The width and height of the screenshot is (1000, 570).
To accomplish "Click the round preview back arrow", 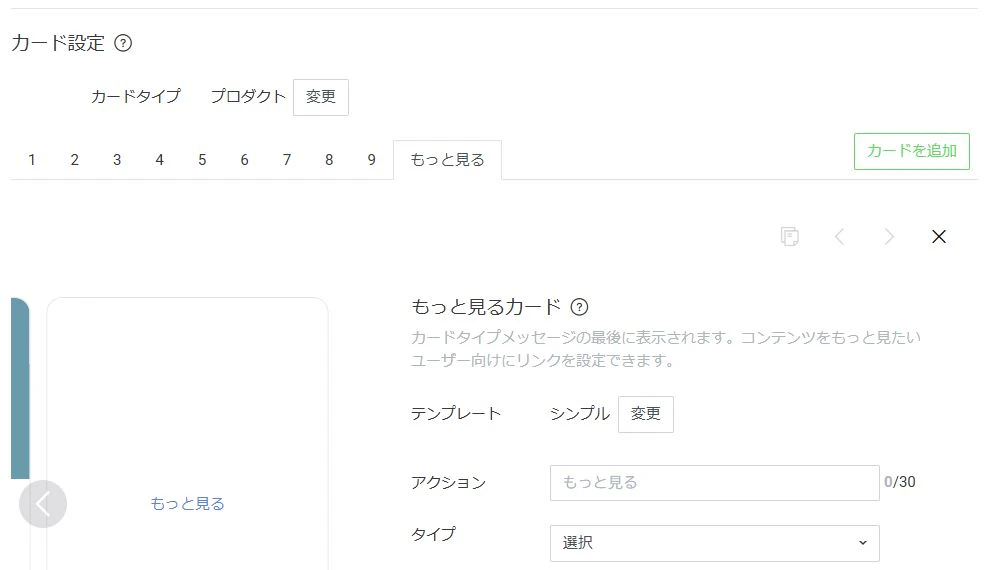I will [x=43, y=504].
